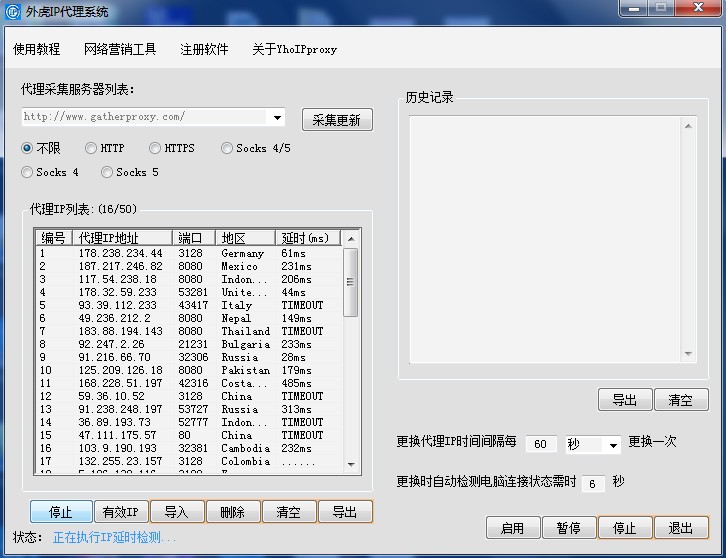Click 清空 button below proxy list
The height and width of the screenshot is (558, 726).
pos(289,512)
